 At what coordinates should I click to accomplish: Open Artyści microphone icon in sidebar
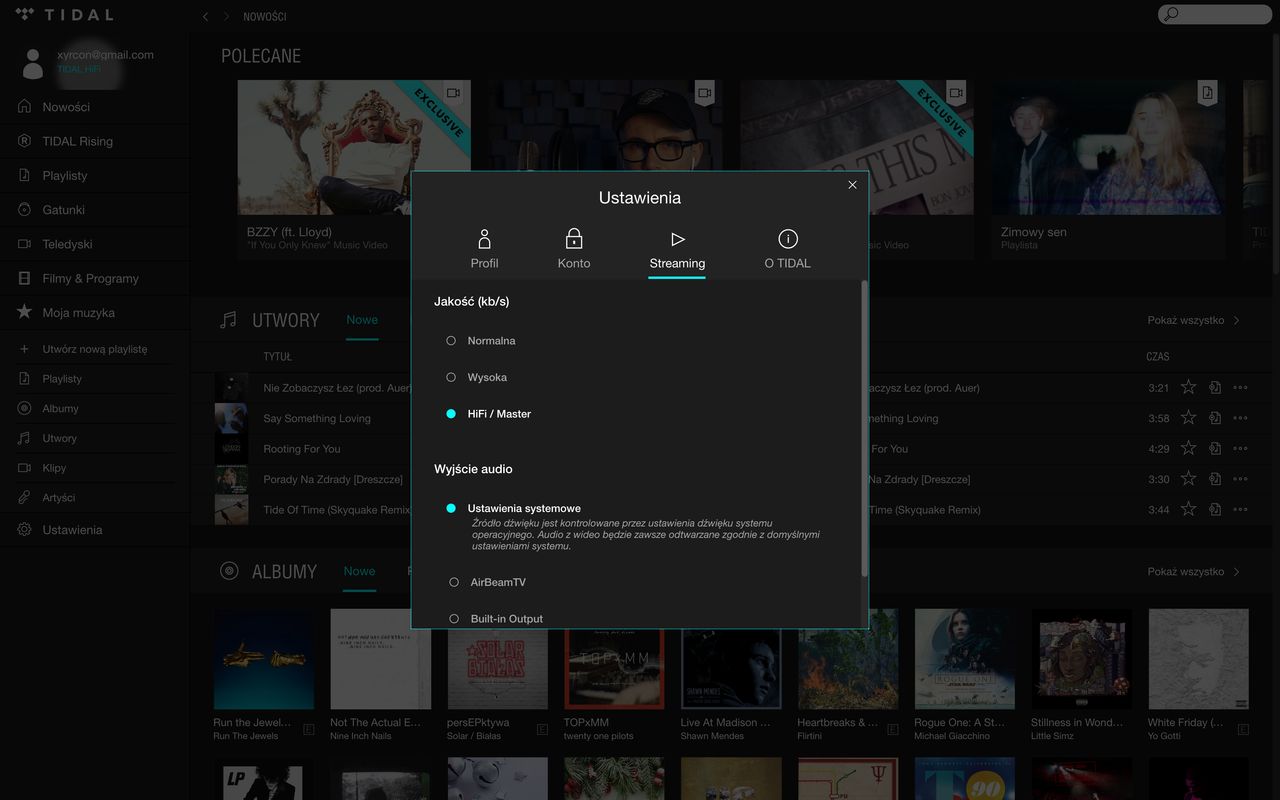(24, 497)
